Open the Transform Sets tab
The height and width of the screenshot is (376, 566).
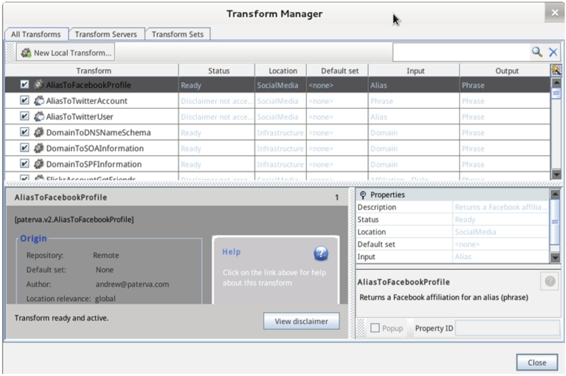[x=177, y=34]
